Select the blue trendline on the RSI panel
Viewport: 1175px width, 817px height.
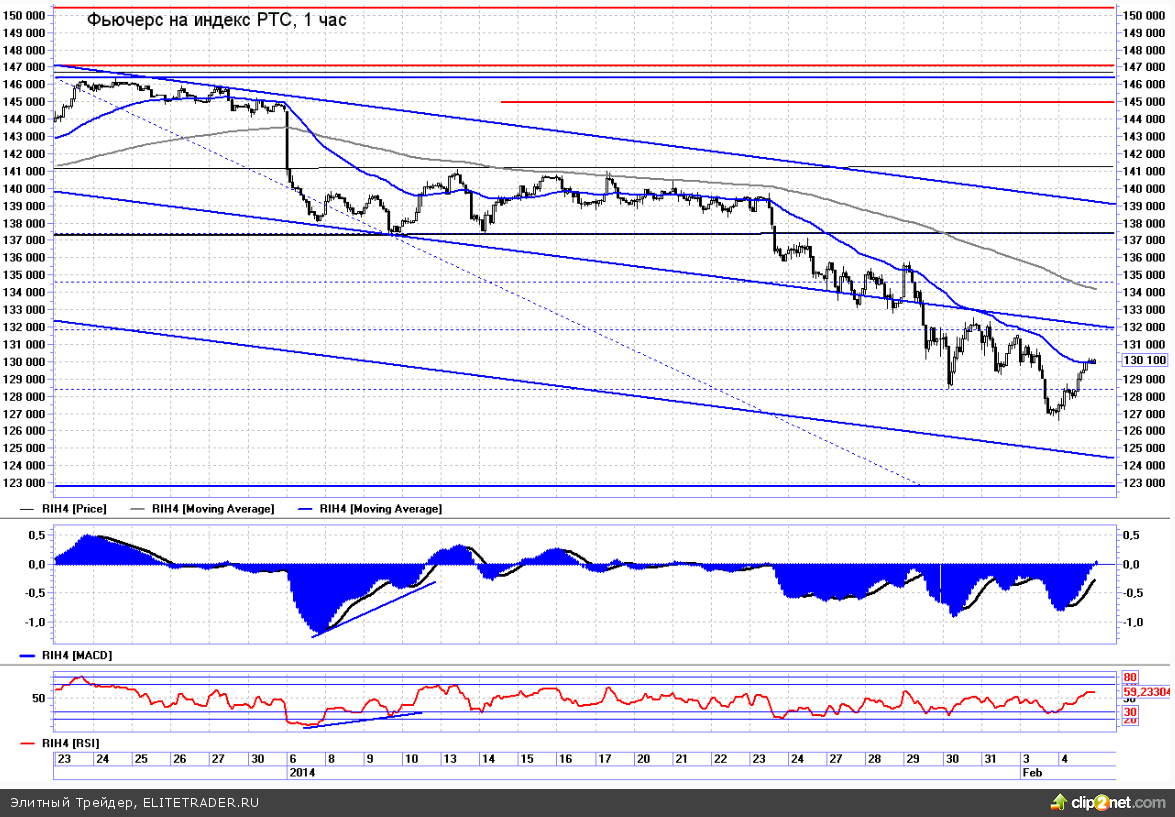(370, 718)
